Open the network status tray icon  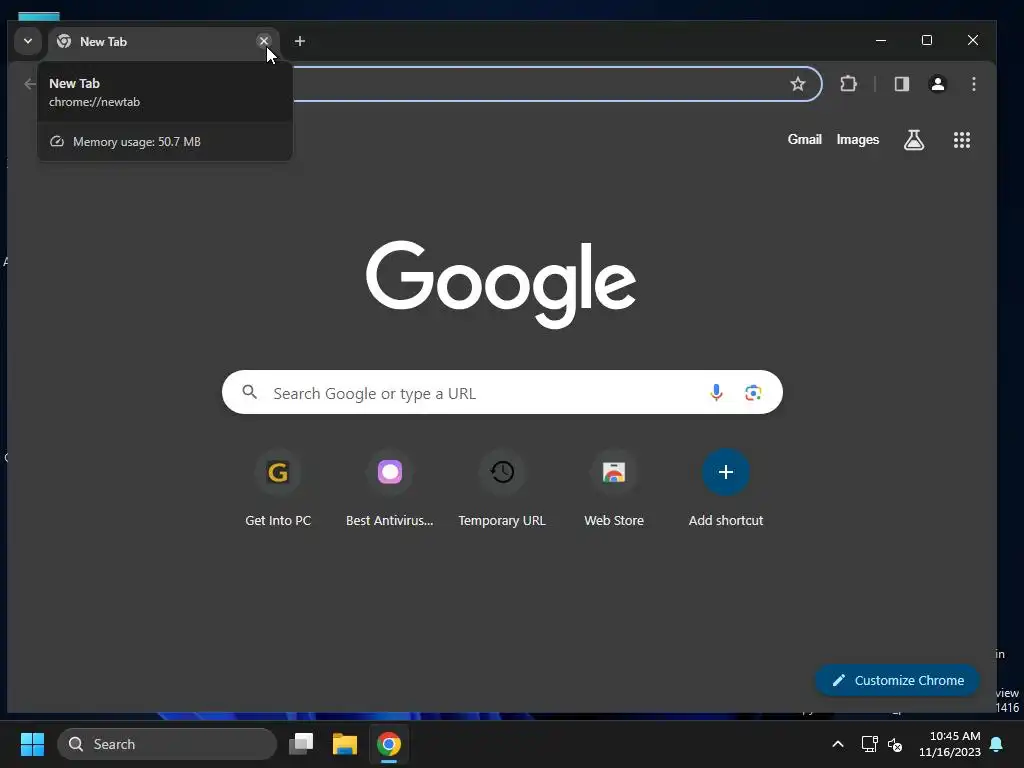(x=869, y=744)
